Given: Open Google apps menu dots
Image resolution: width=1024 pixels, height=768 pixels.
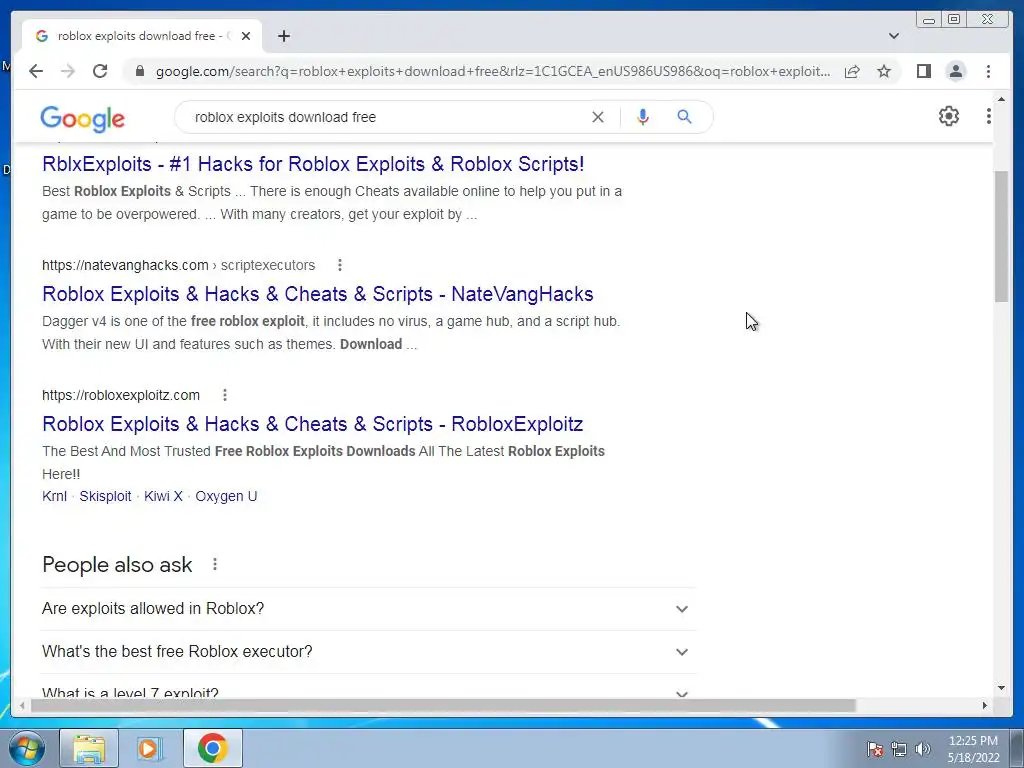Looking at the screenshot, I should 989,116.
